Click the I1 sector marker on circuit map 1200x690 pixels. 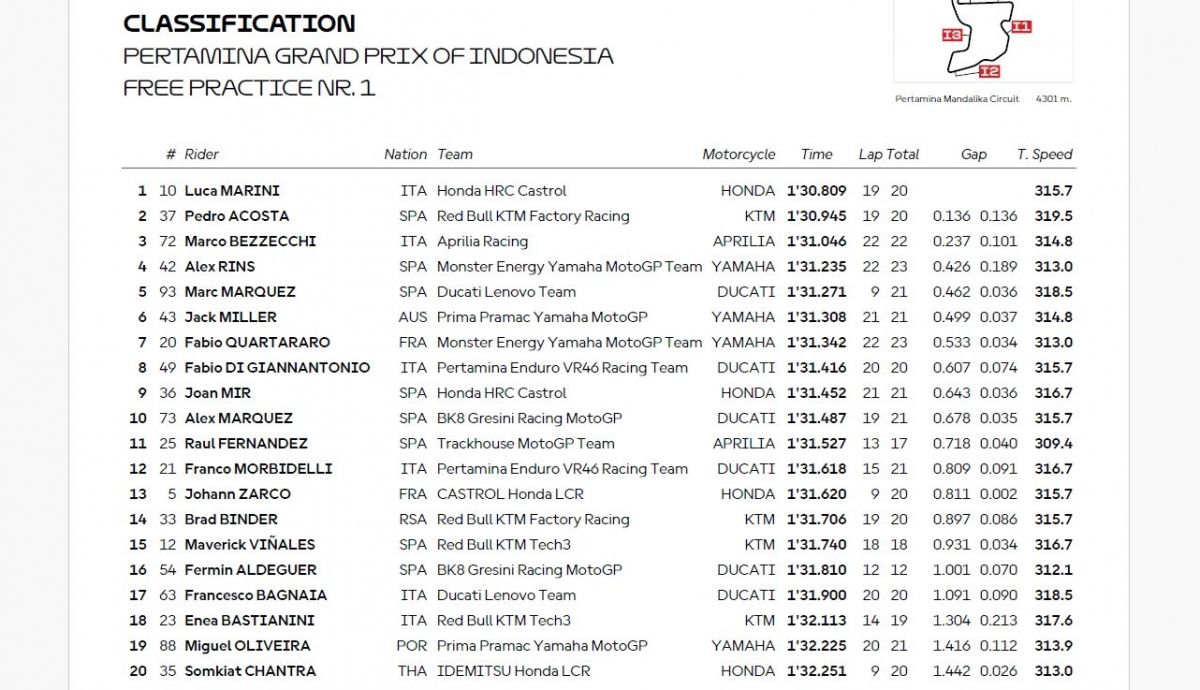click(1020, 27)
